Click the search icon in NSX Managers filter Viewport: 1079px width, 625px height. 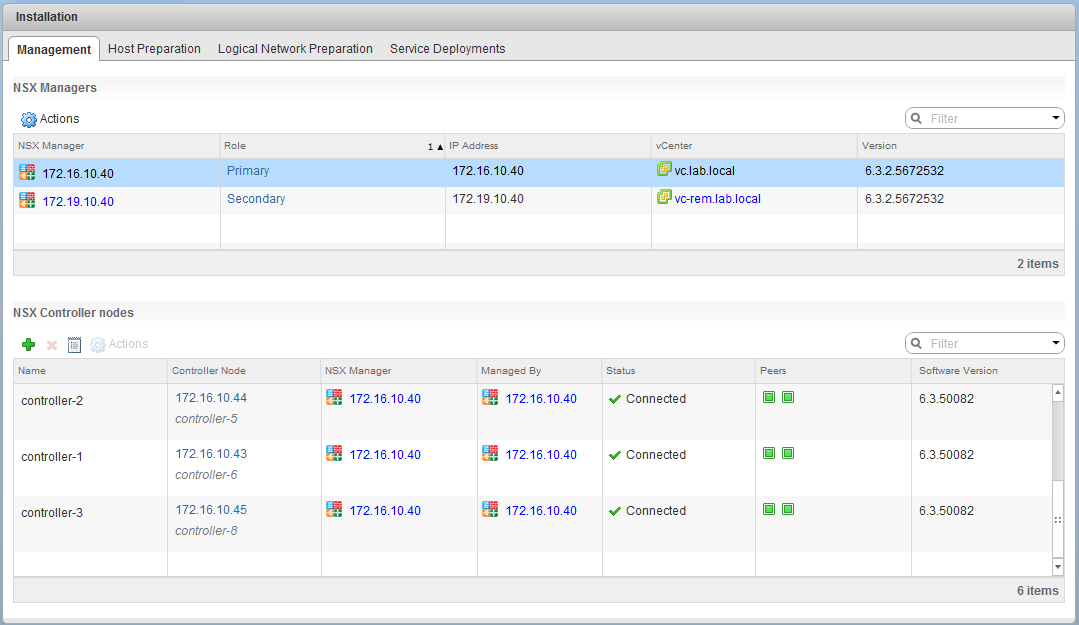tap(917, 118)
